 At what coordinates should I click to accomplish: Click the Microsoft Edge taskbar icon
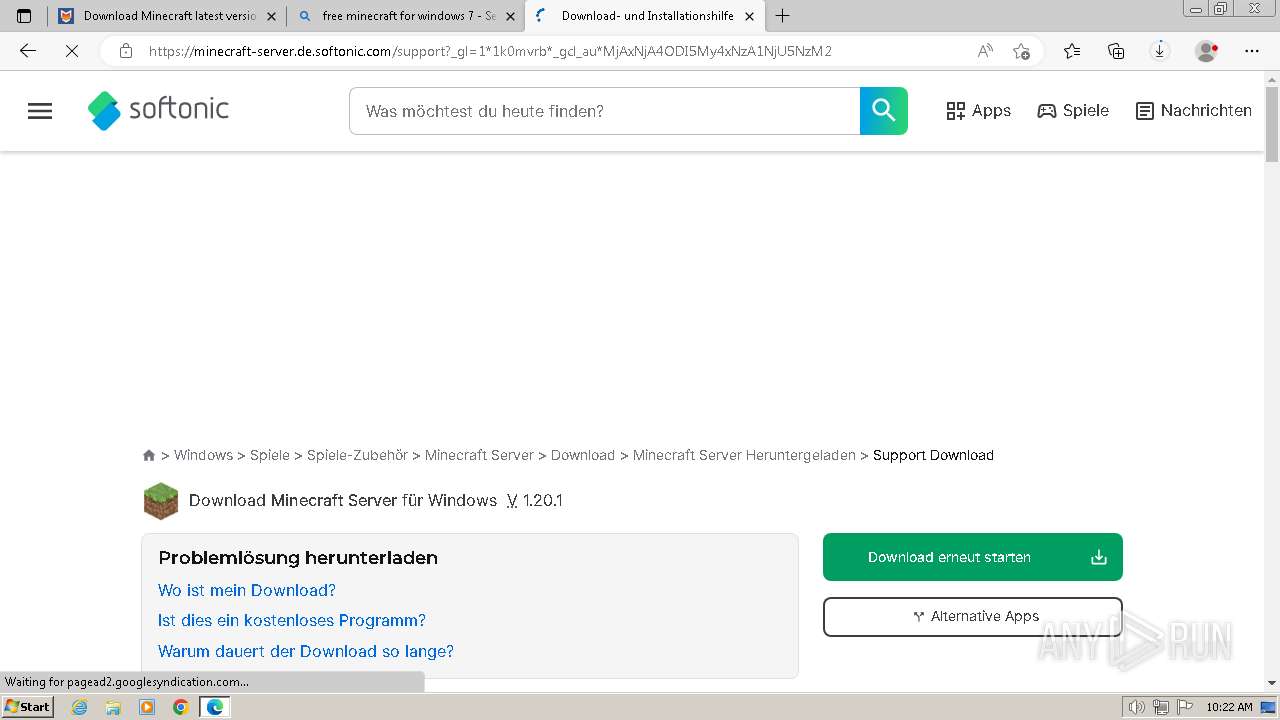click(x=215, y=707)
